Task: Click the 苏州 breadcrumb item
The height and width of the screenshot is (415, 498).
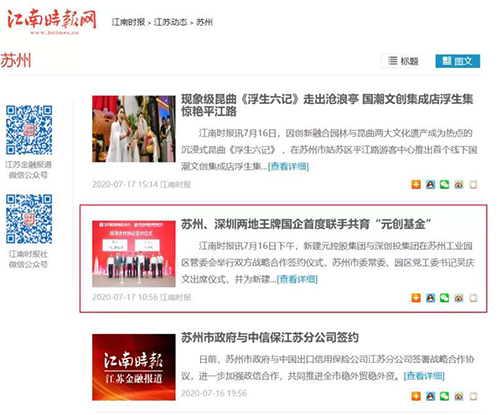Action: click(204, 22)
